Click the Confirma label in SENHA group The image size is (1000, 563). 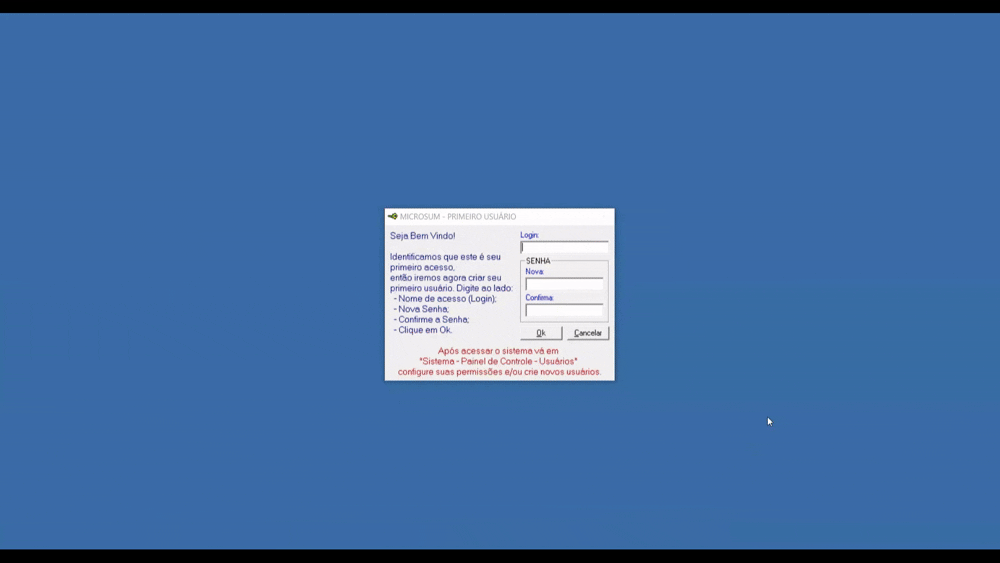coord(539,297)
